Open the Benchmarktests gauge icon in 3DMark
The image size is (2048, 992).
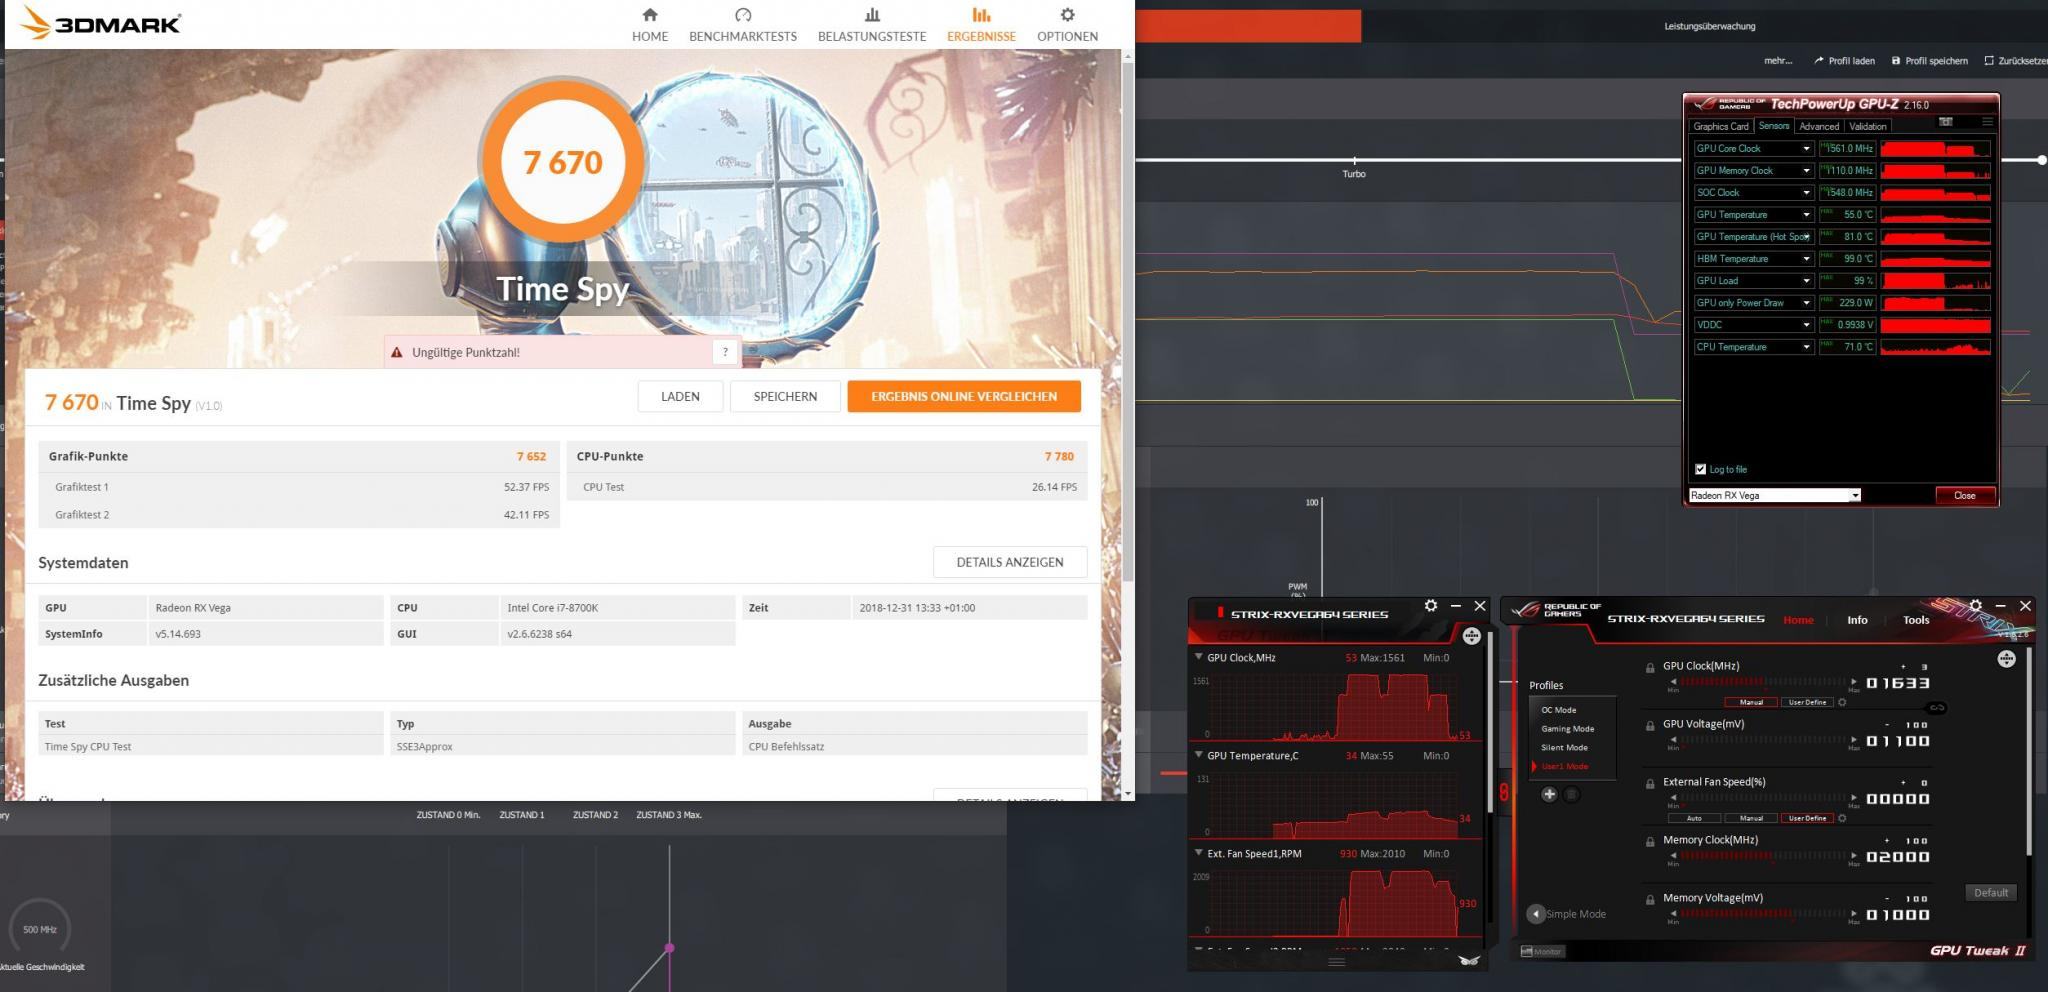[743, 15]
